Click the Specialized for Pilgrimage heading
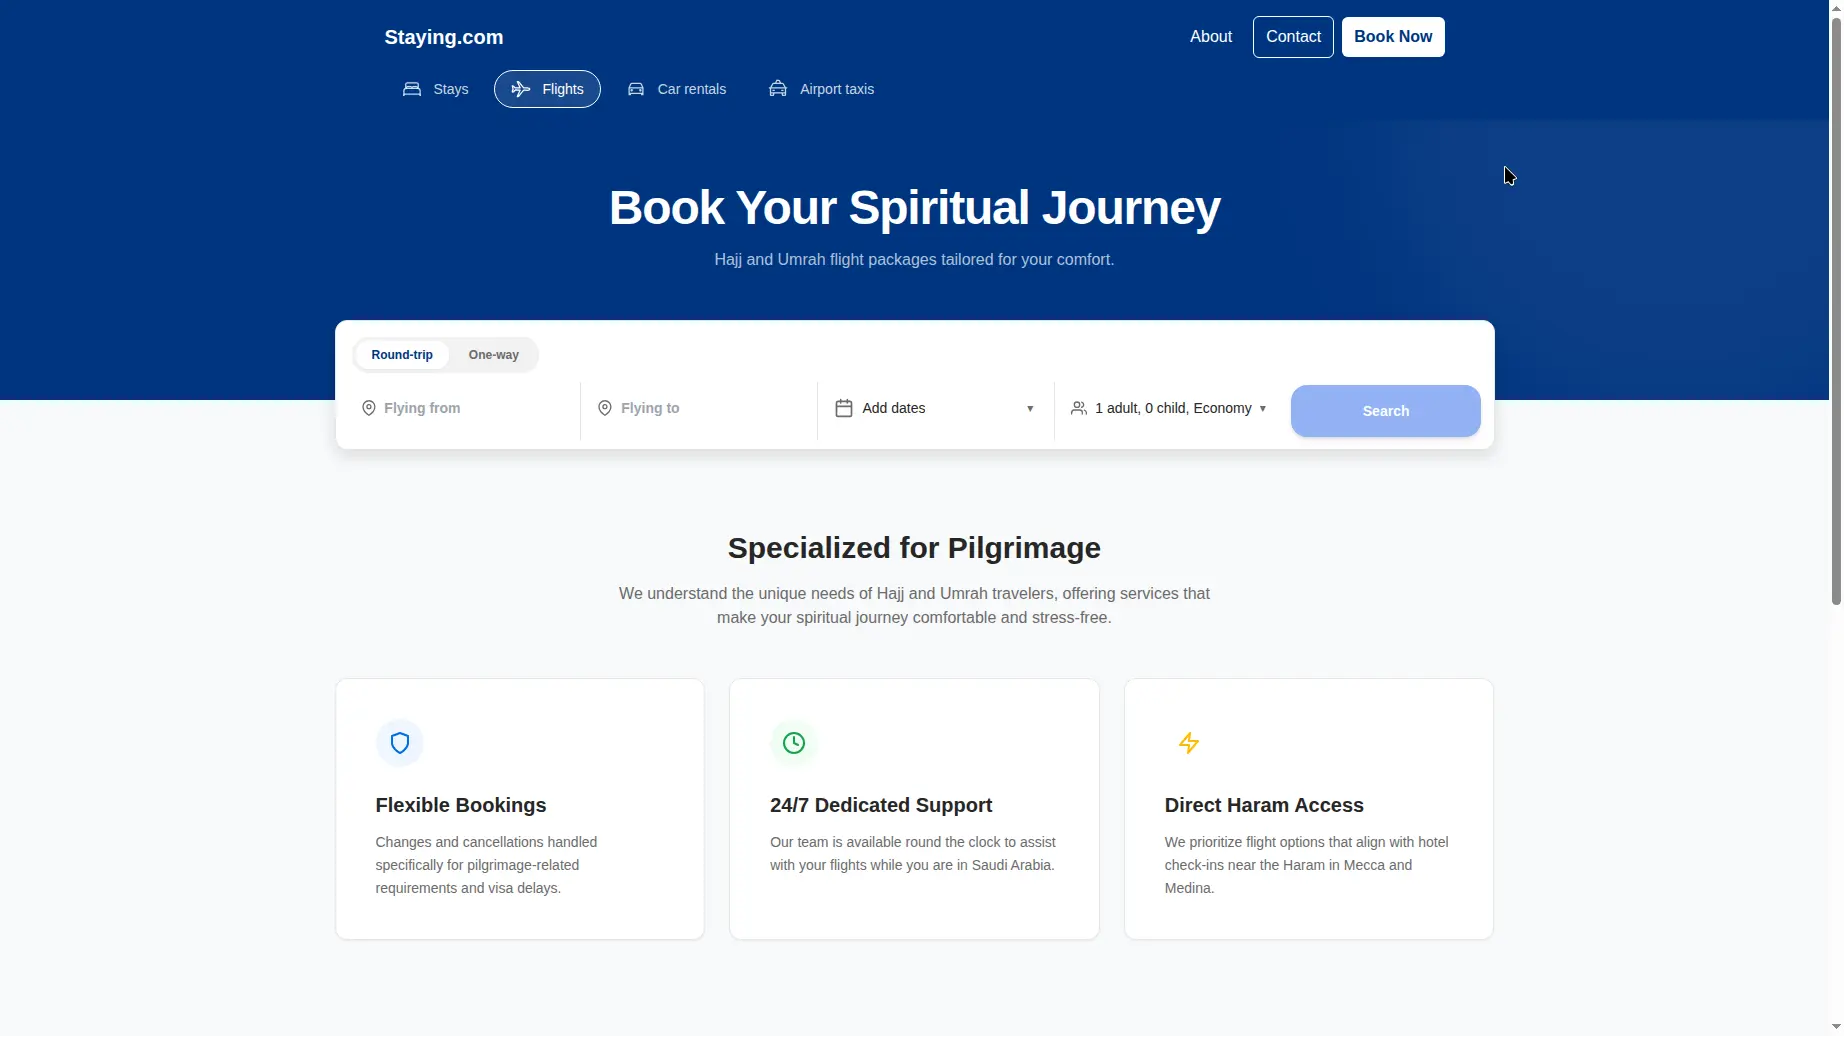This screenshot has height=1037, width=1845. (x=914, y=548)
